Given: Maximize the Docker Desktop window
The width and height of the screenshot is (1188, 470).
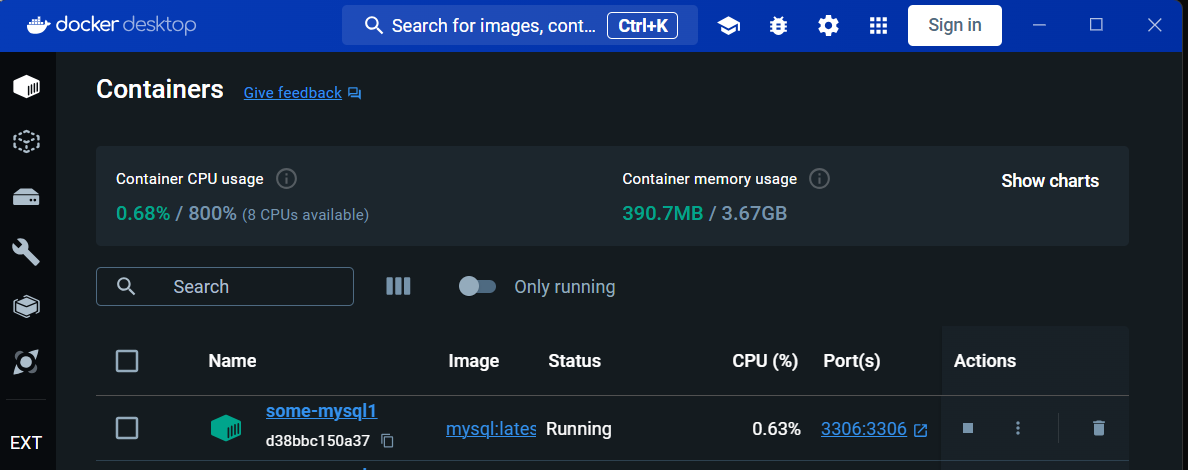Looking at the screenshot, I should [x=1096, y=25].
